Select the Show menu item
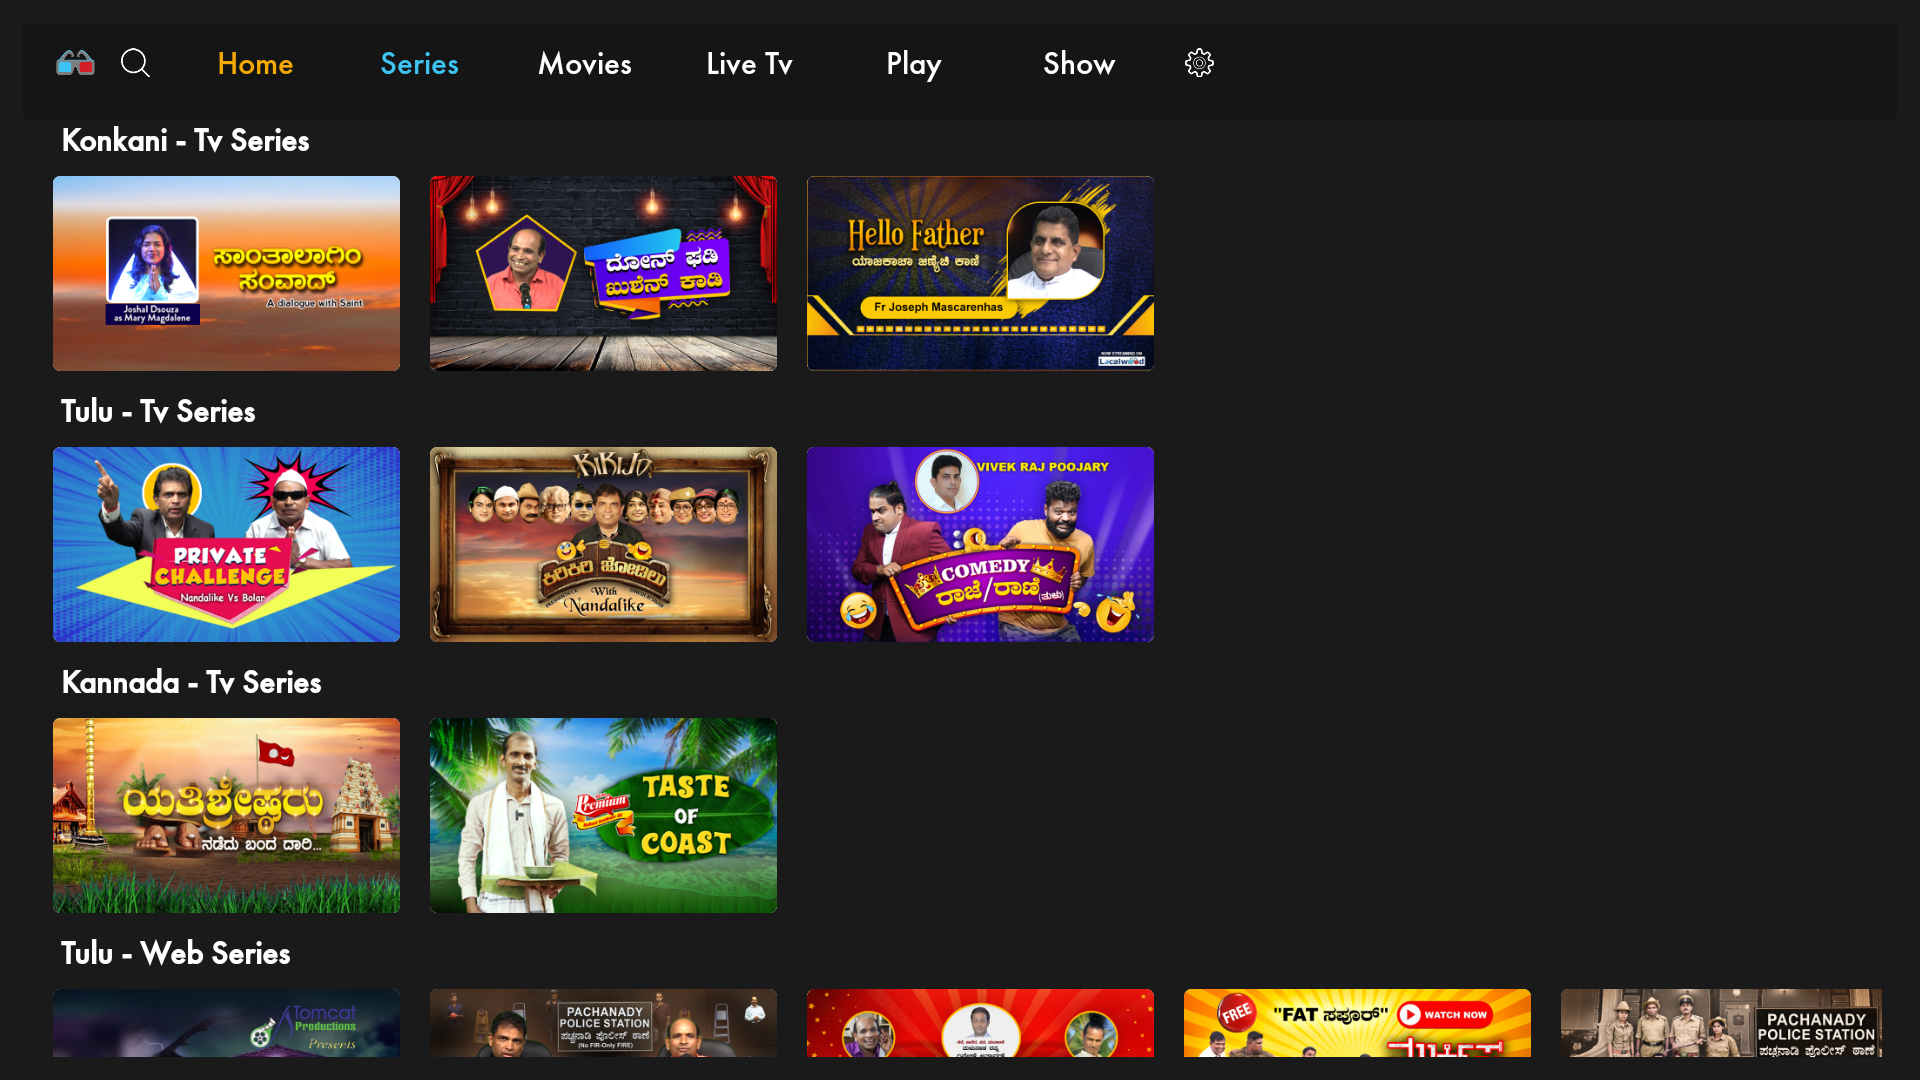 [x=1079, y=64]
